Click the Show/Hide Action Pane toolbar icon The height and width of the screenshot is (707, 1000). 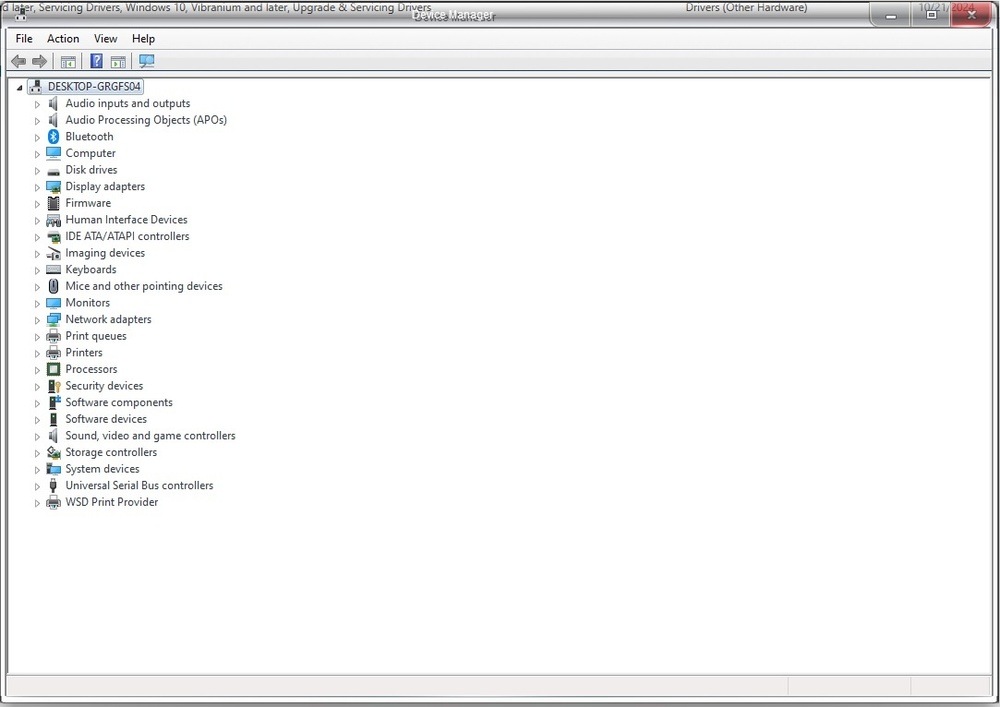point(118,62)
